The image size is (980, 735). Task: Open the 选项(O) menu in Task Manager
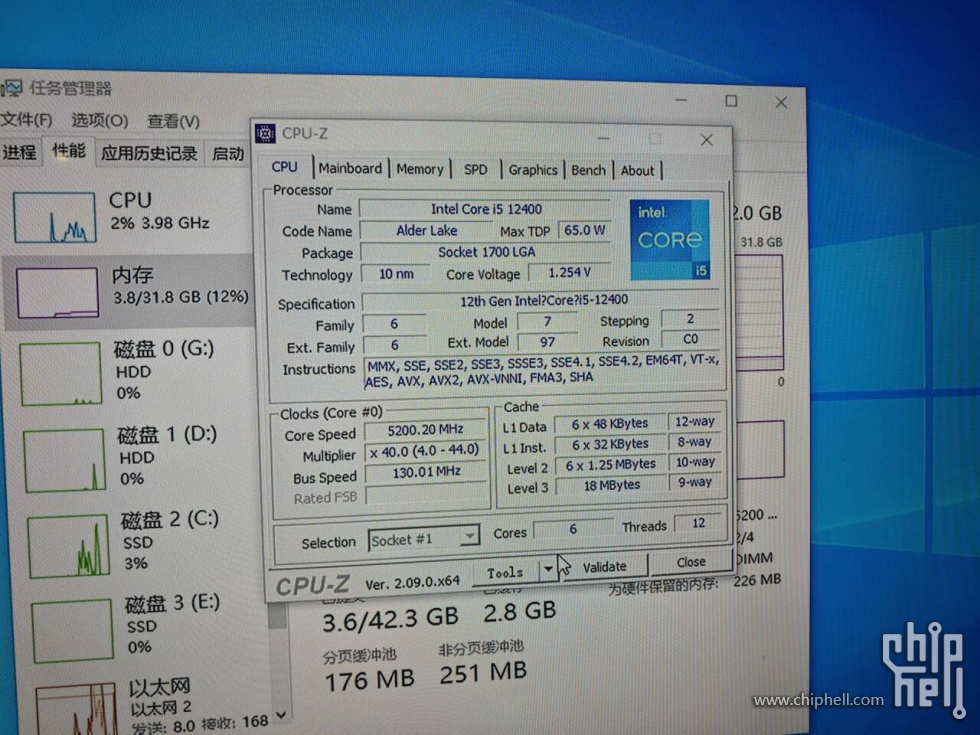tap(99, 120)
